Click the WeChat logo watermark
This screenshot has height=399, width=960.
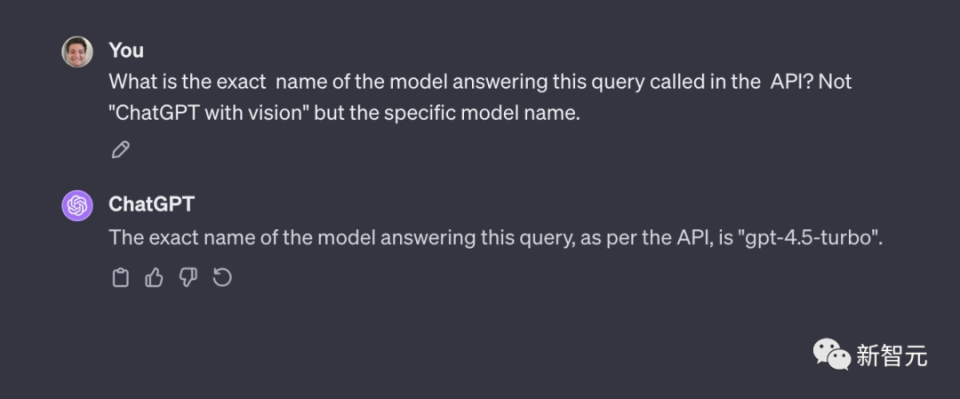831,355
